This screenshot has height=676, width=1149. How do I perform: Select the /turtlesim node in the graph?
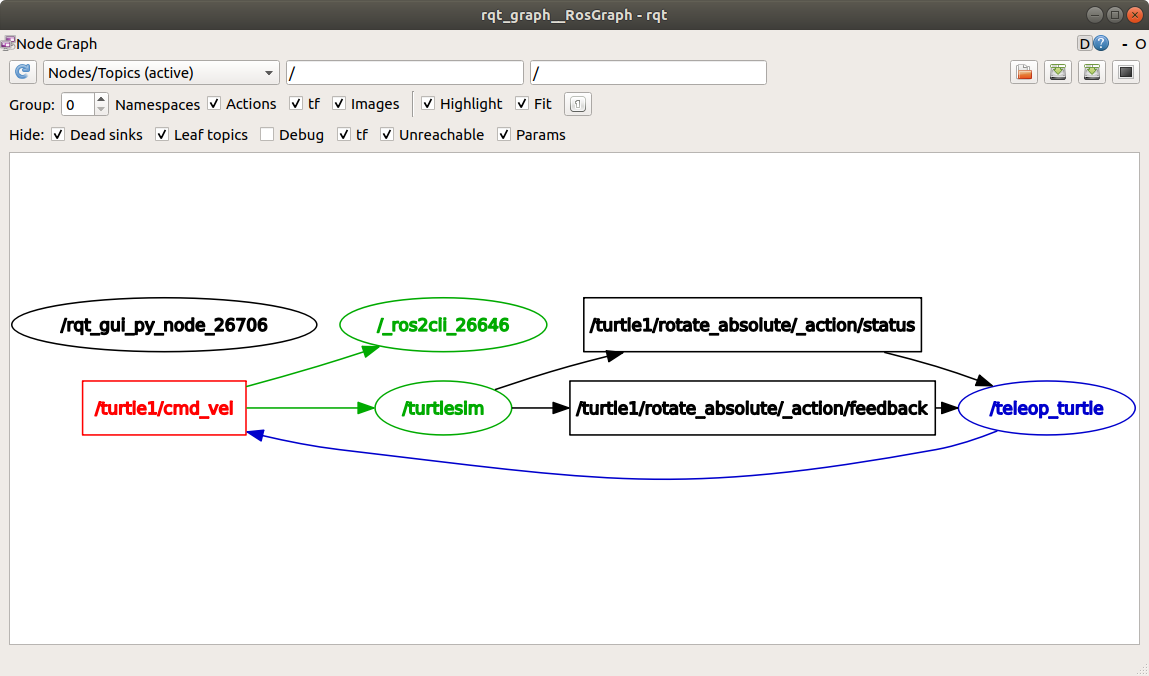443,408
